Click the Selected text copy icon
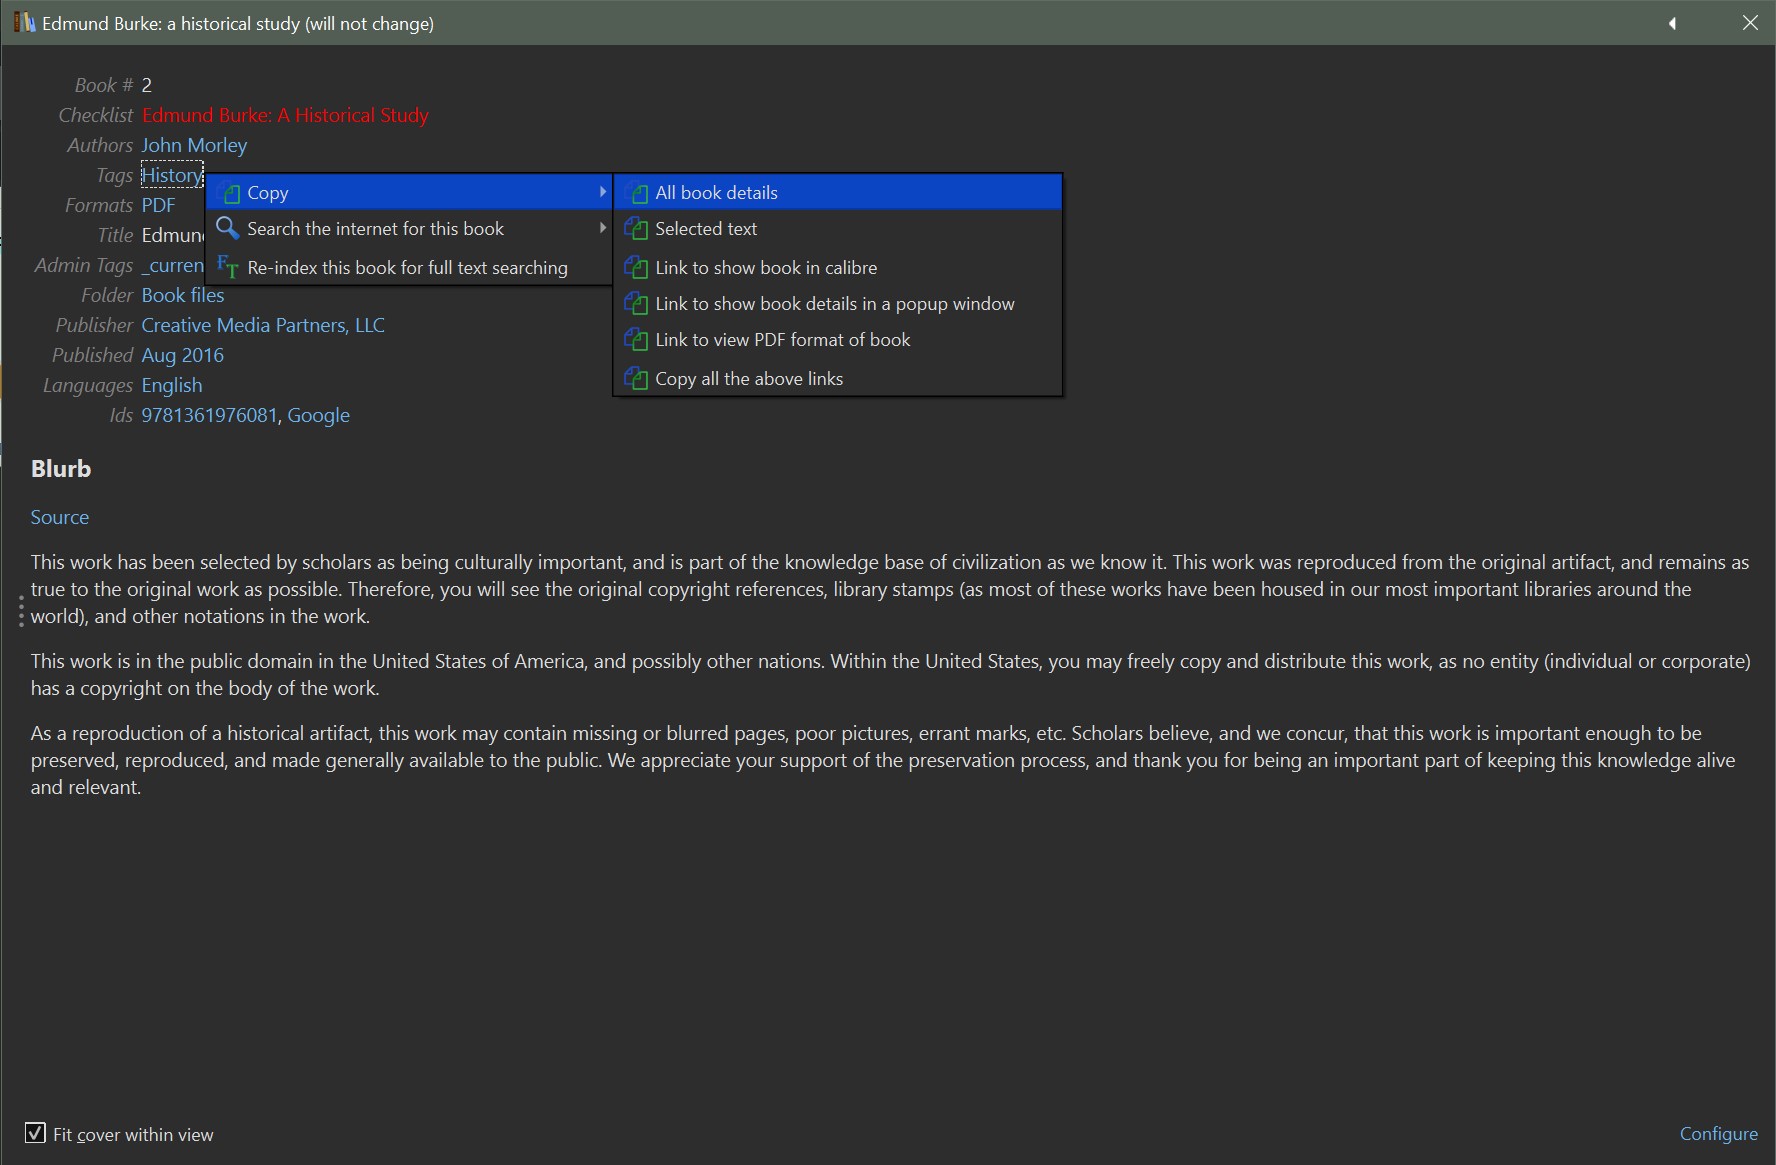The height and width of the screenshot is (1165, 1776). tap(637, 229)
